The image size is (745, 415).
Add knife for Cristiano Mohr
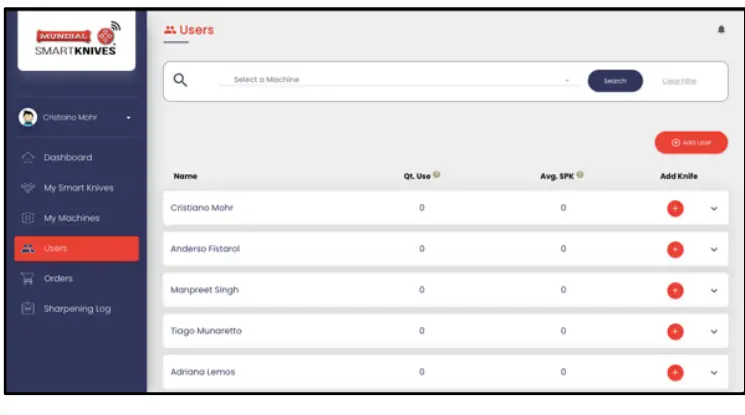click(x=675, y=208)
